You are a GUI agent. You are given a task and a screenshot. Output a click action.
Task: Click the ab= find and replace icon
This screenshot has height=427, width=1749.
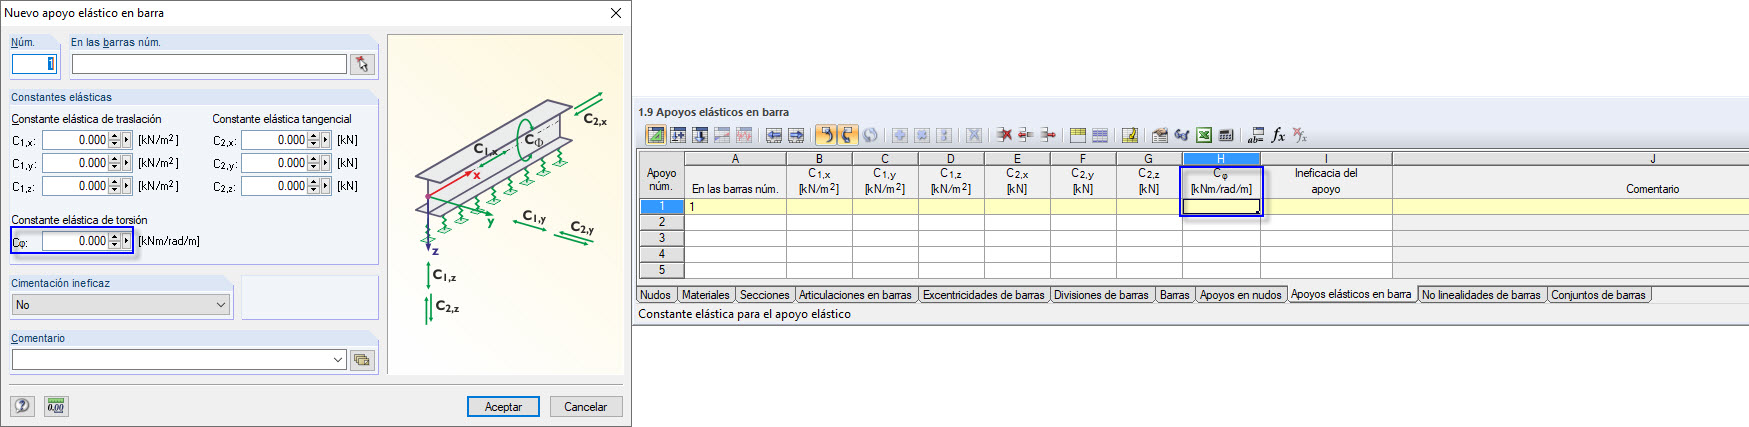point(1256,135)
